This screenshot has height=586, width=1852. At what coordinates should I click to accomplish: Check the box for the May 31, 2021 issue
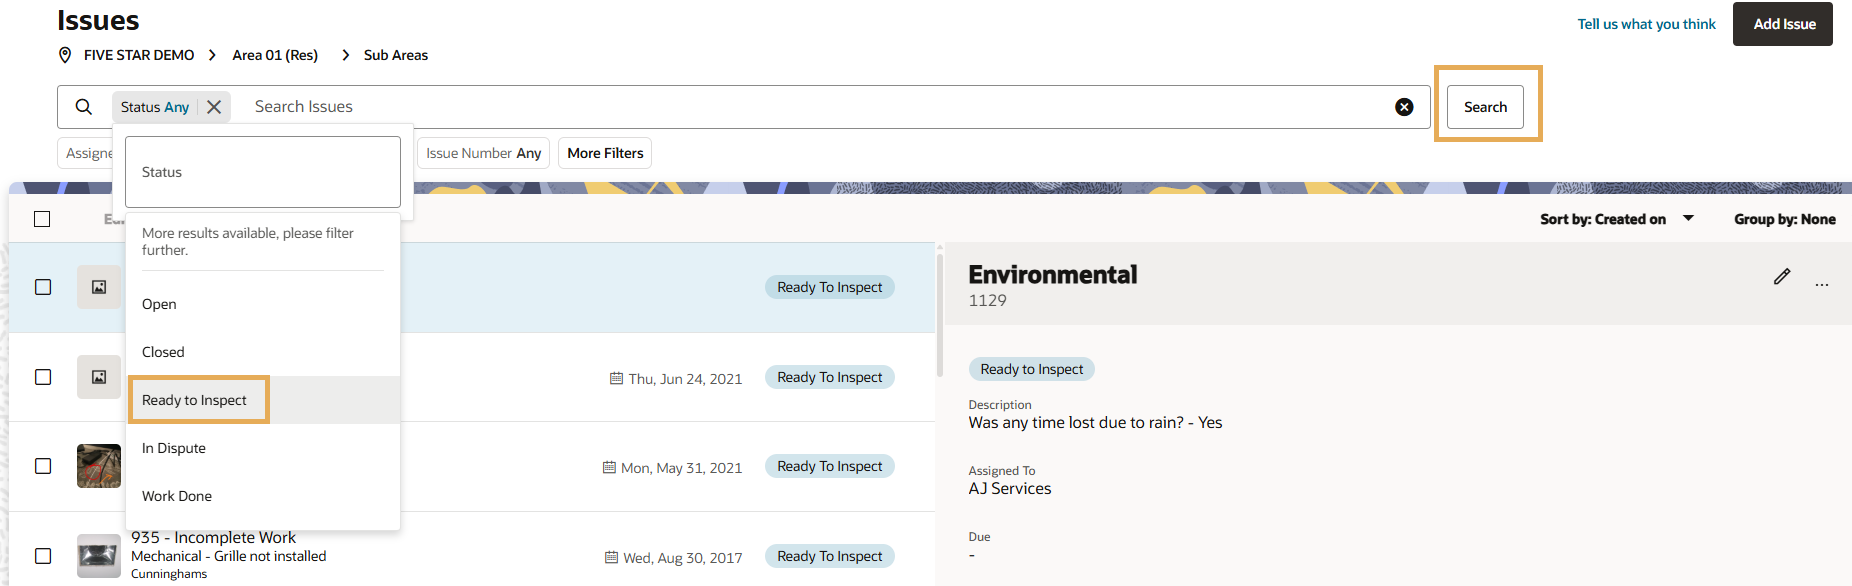(x=43, y=466)
